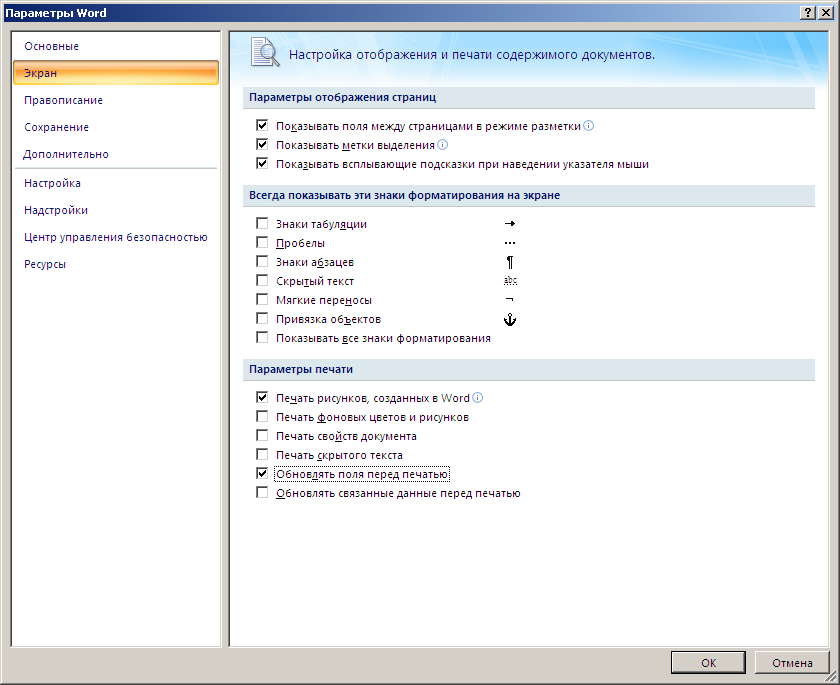Open the "Сохранение" section
Viewport: 840px width, 685px height.
click(116, 127)
